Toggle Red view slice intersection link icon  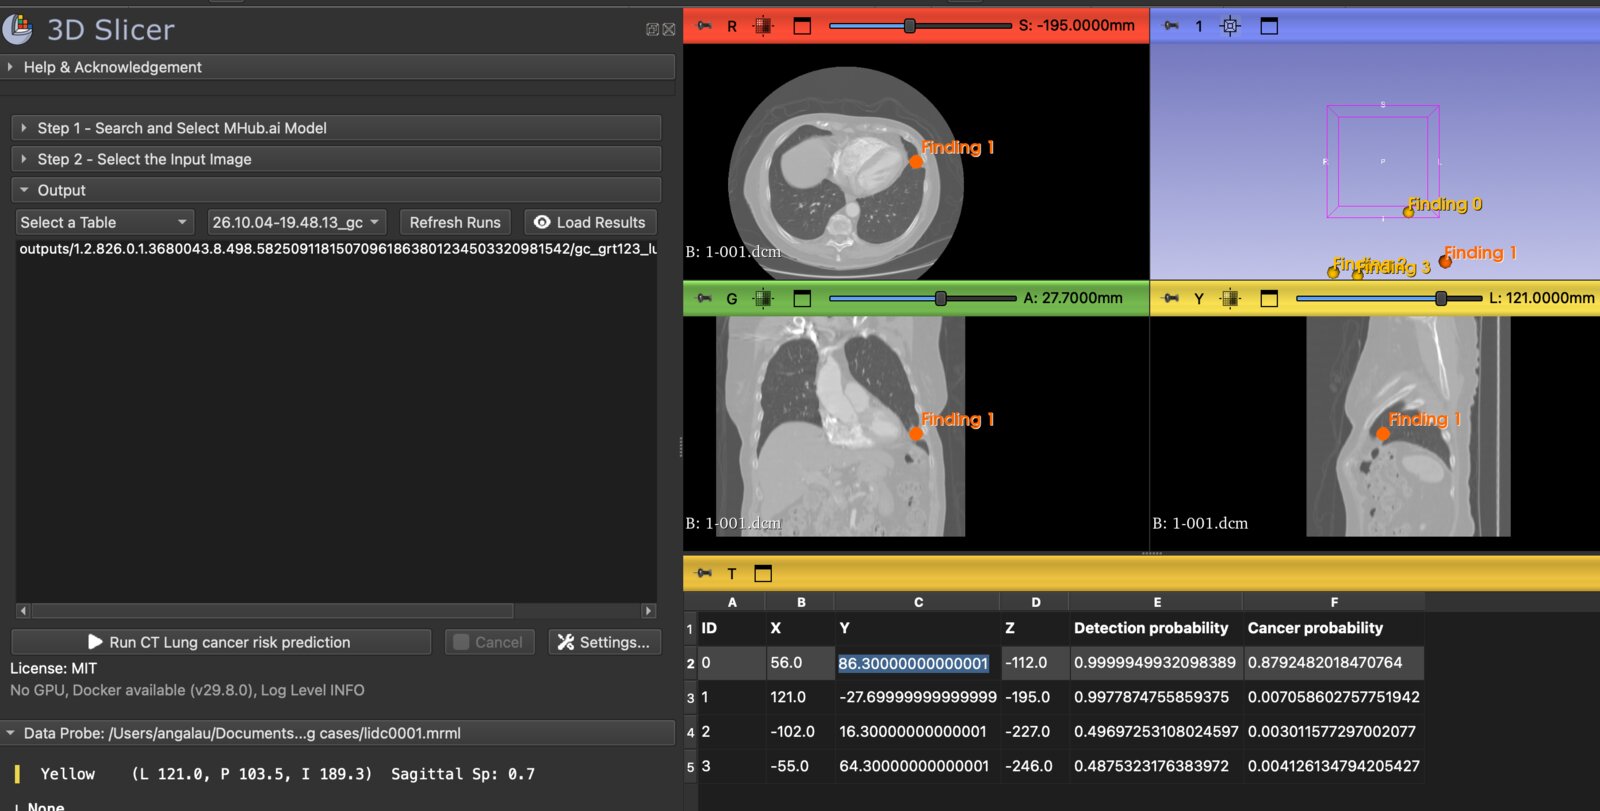[x=763, y=26]
